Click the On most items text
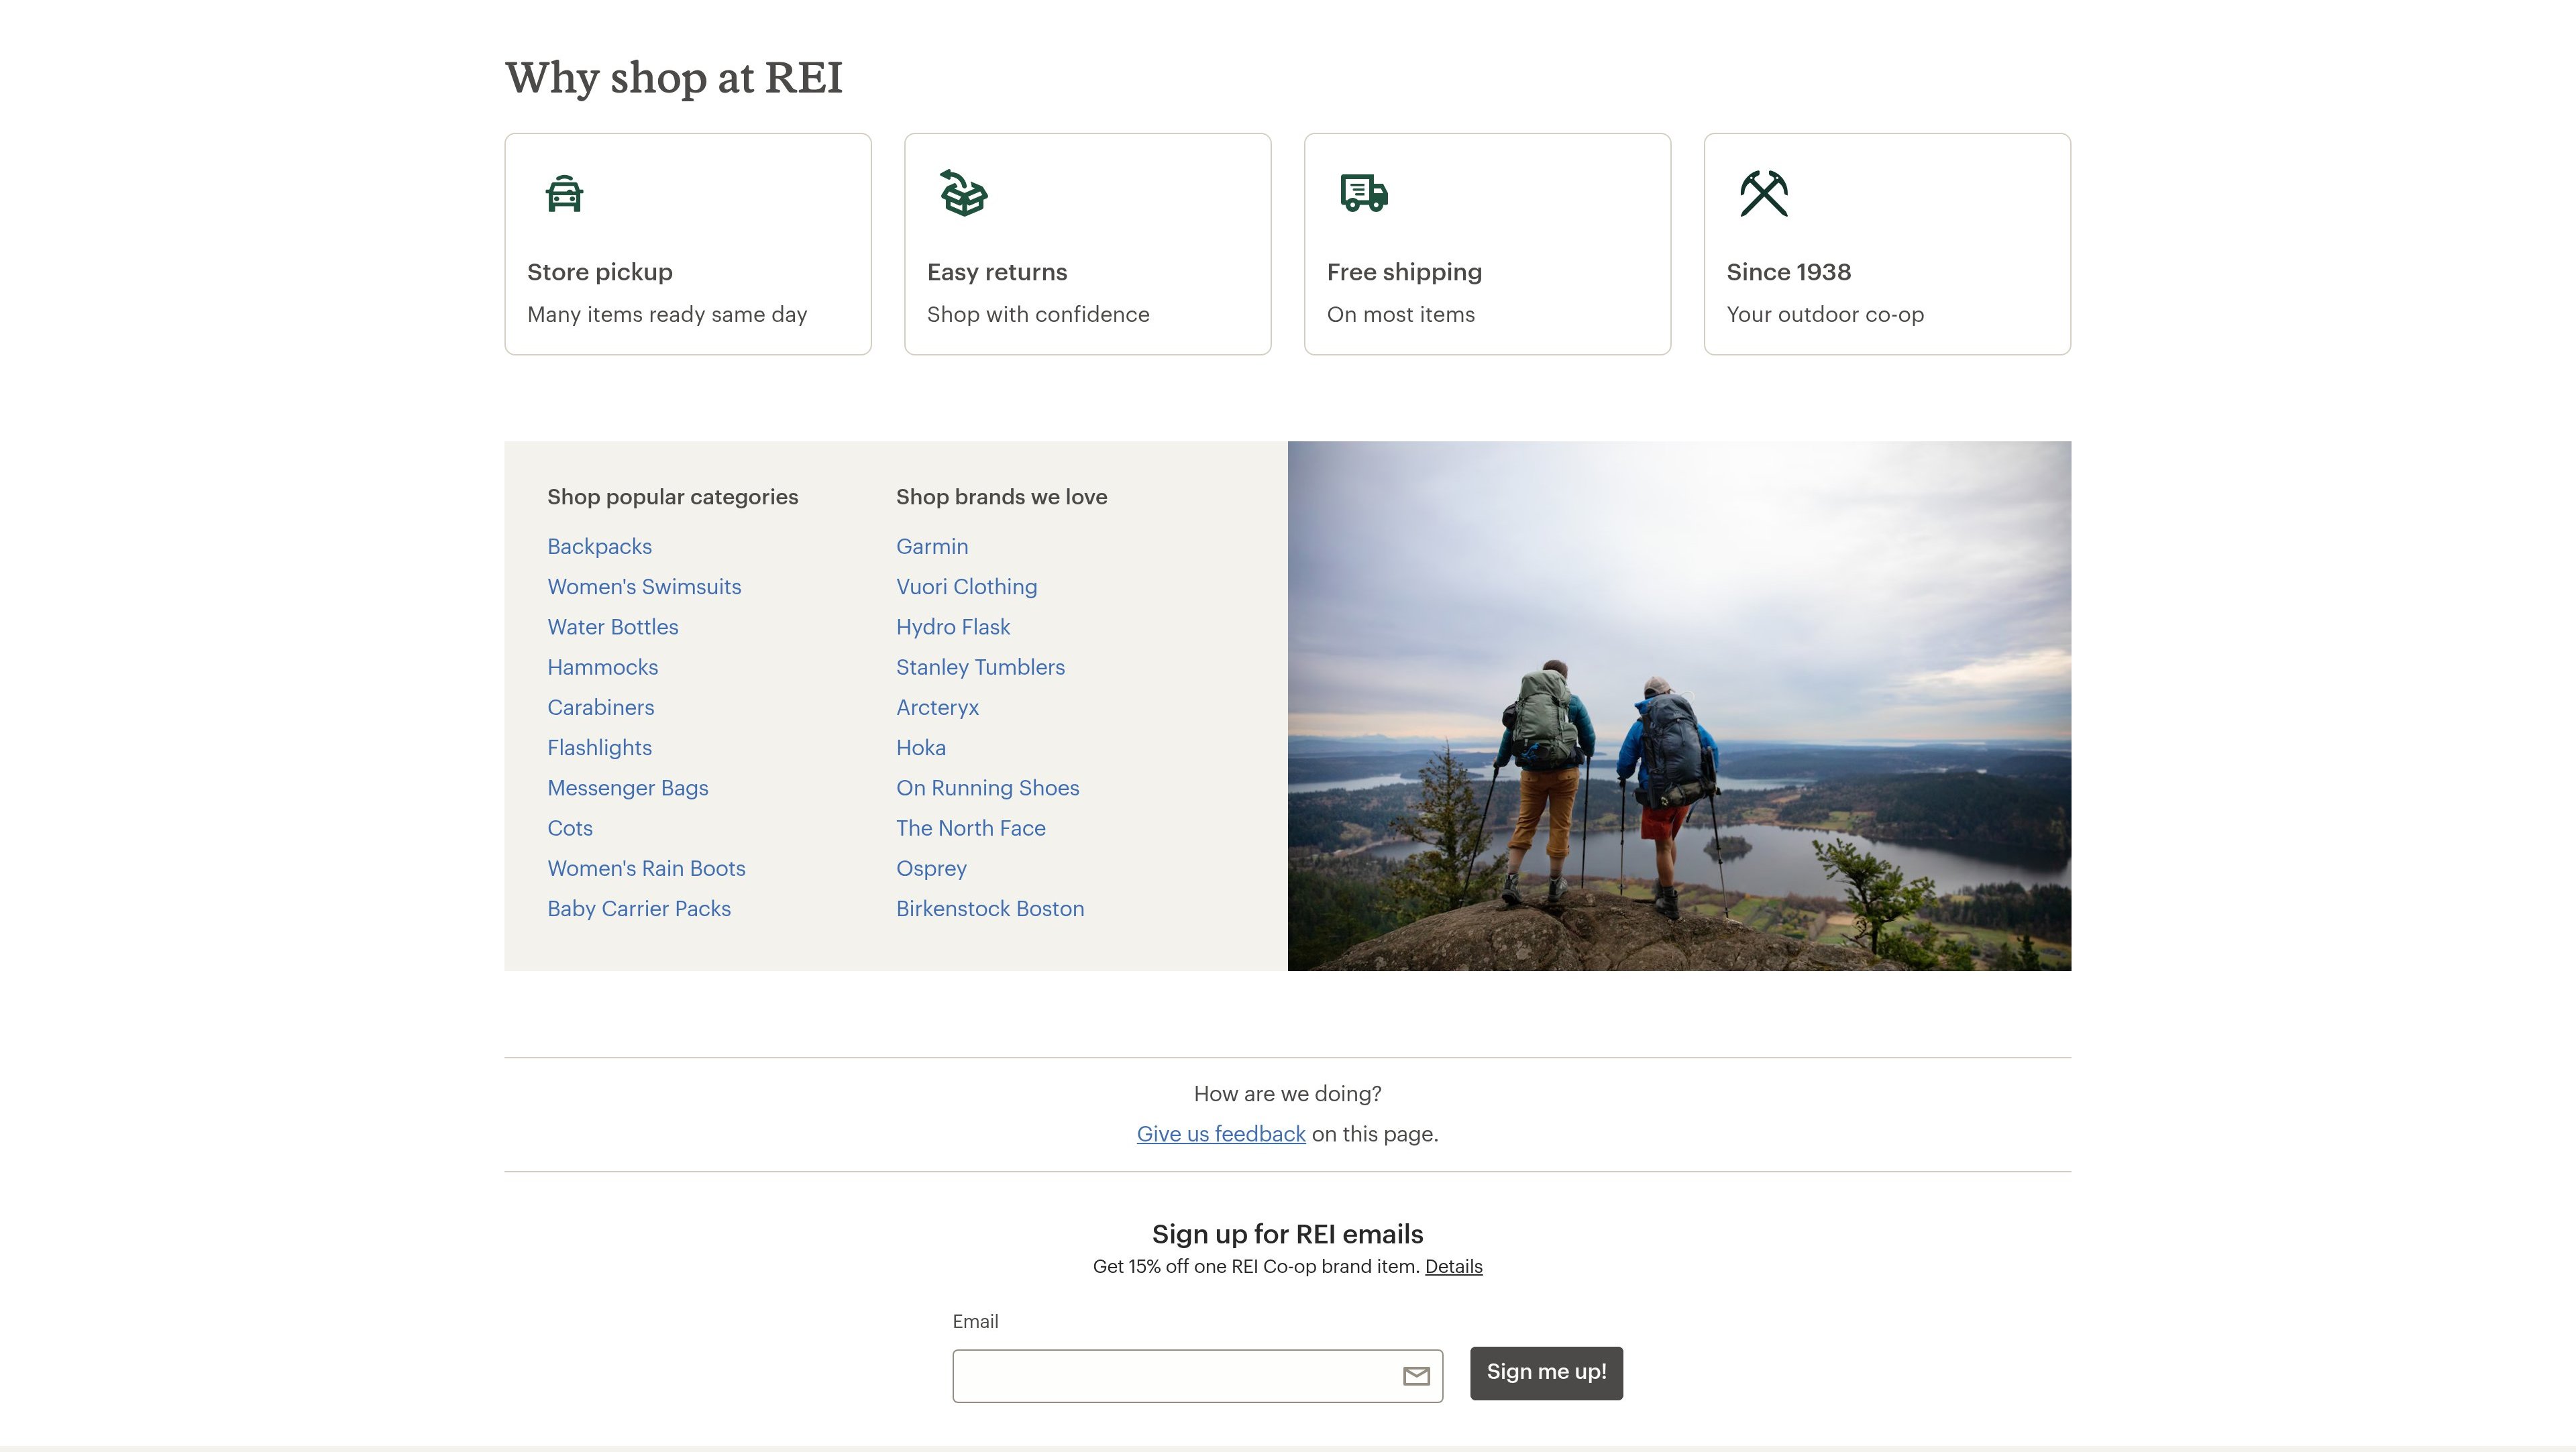This screenshot has height=1452, width=2576. click(x=1401, y=314)
